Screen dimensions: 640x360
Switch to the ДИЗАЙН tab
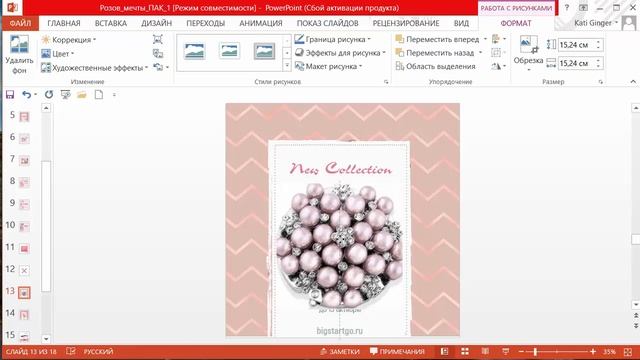click(156, 23)
